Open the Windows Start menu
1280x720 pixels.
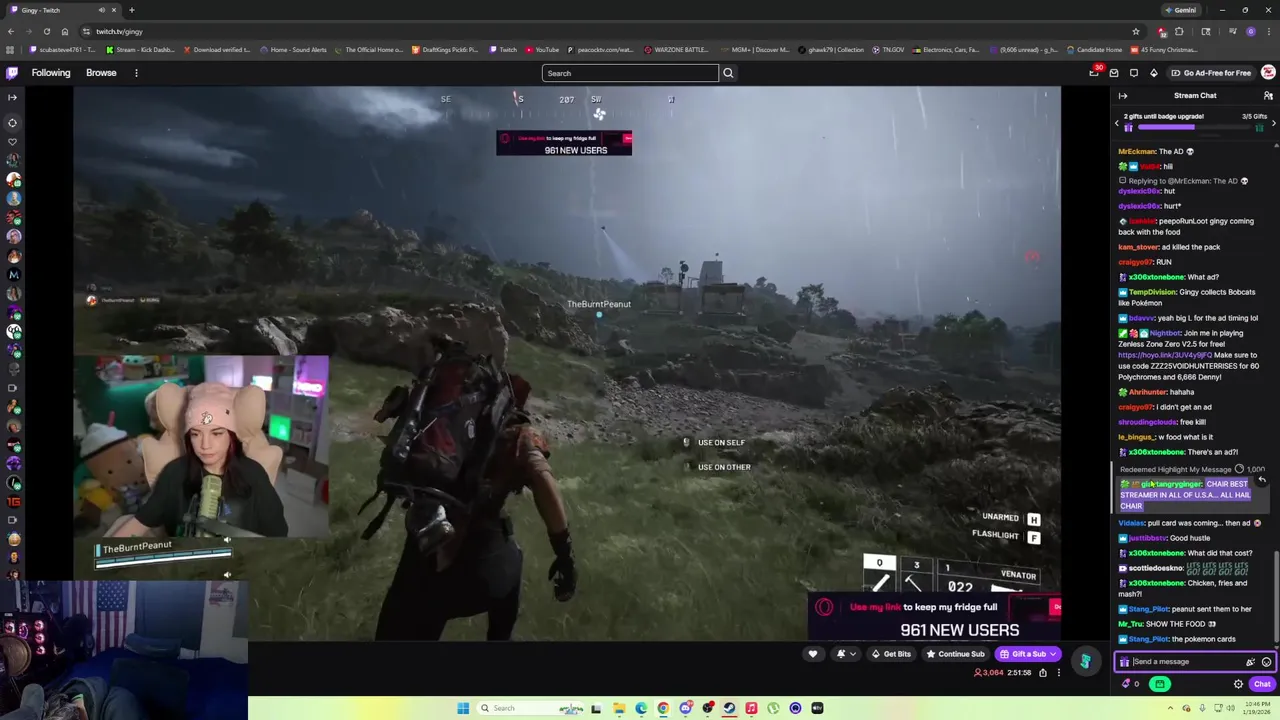[463, 708]
